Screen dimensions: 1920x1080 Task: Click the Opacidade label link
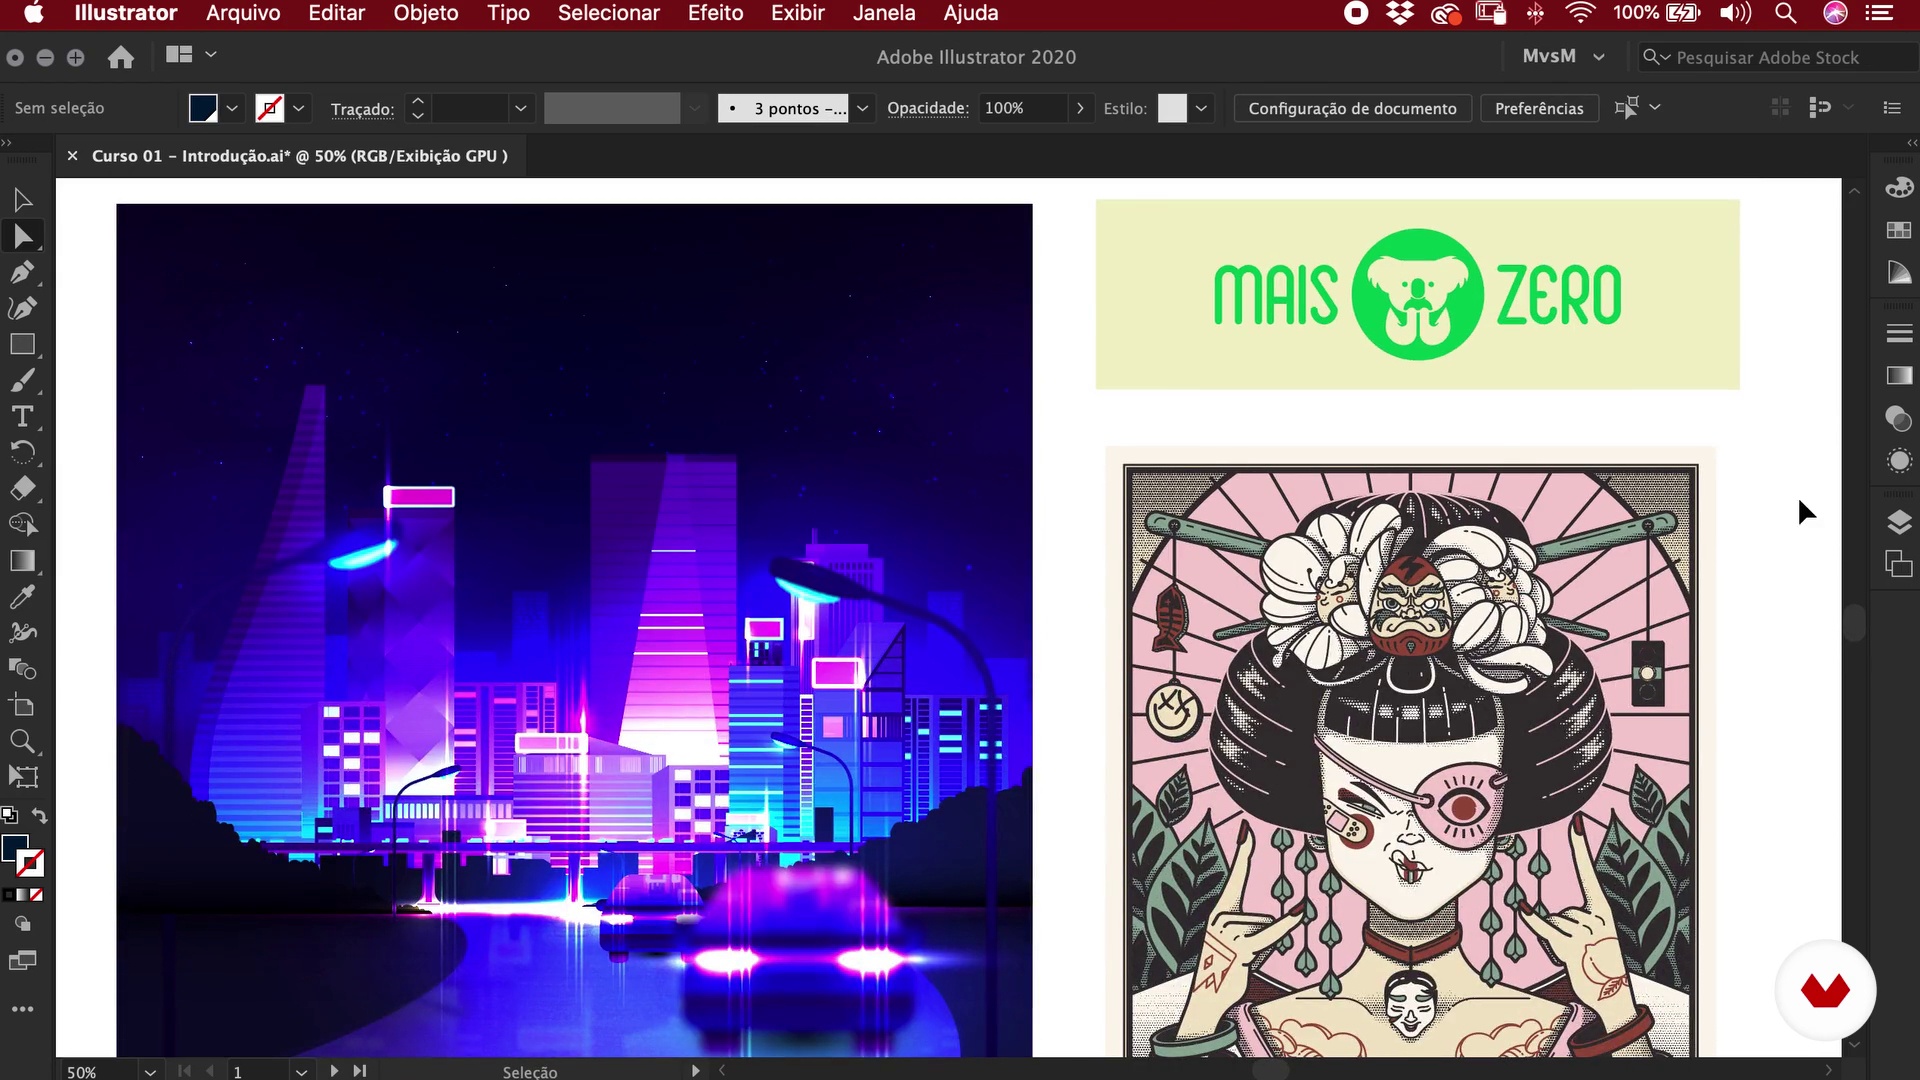click(x=928, y=108)
